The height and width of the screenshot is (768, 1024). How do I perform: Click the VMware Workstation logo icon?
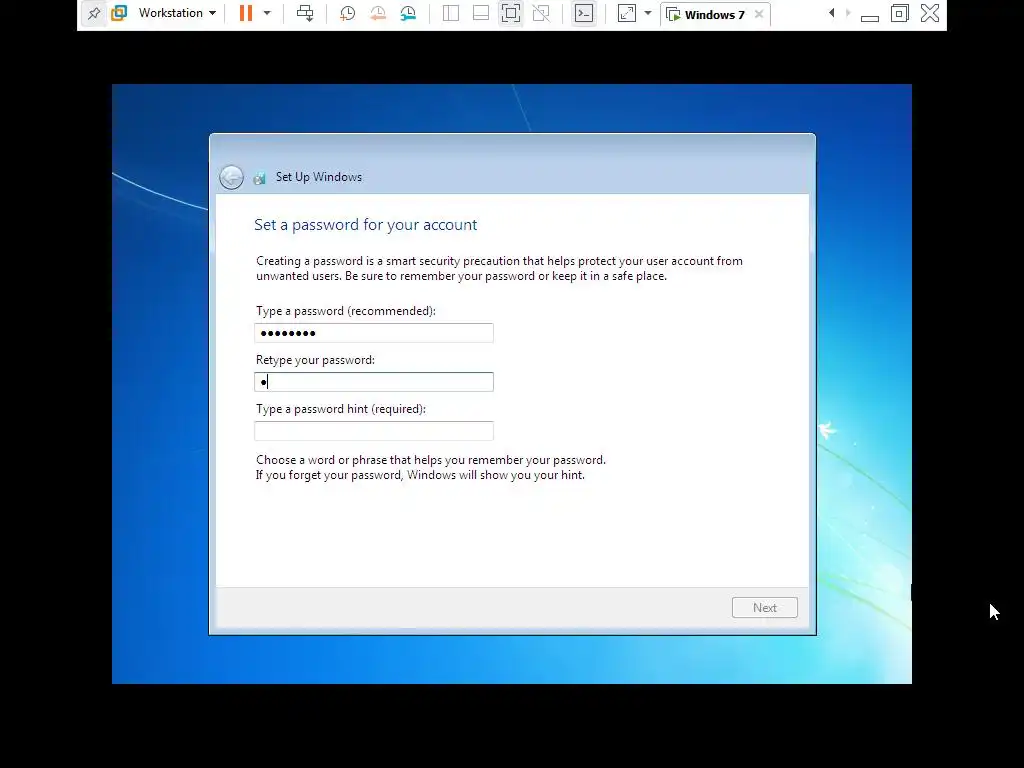click(119, 13)
